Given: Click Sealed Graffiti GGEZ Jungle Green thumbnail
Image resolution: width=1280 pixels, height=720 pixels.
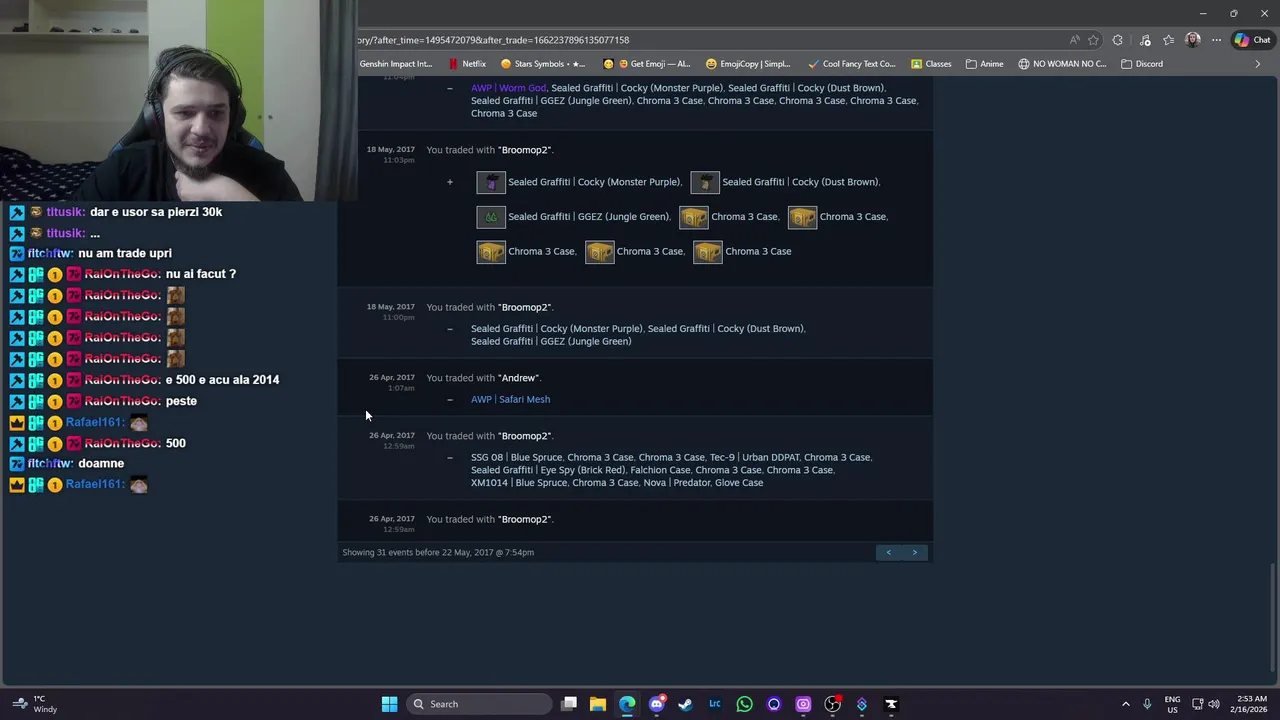Looking at the screenshot, I should (x=490, y=216).
